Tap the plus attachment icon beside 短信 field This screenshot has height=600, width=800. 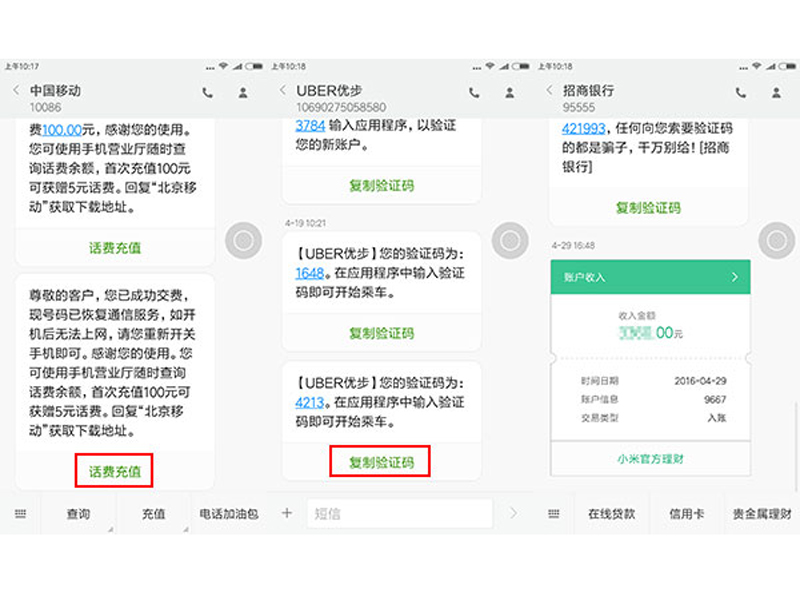287,513
